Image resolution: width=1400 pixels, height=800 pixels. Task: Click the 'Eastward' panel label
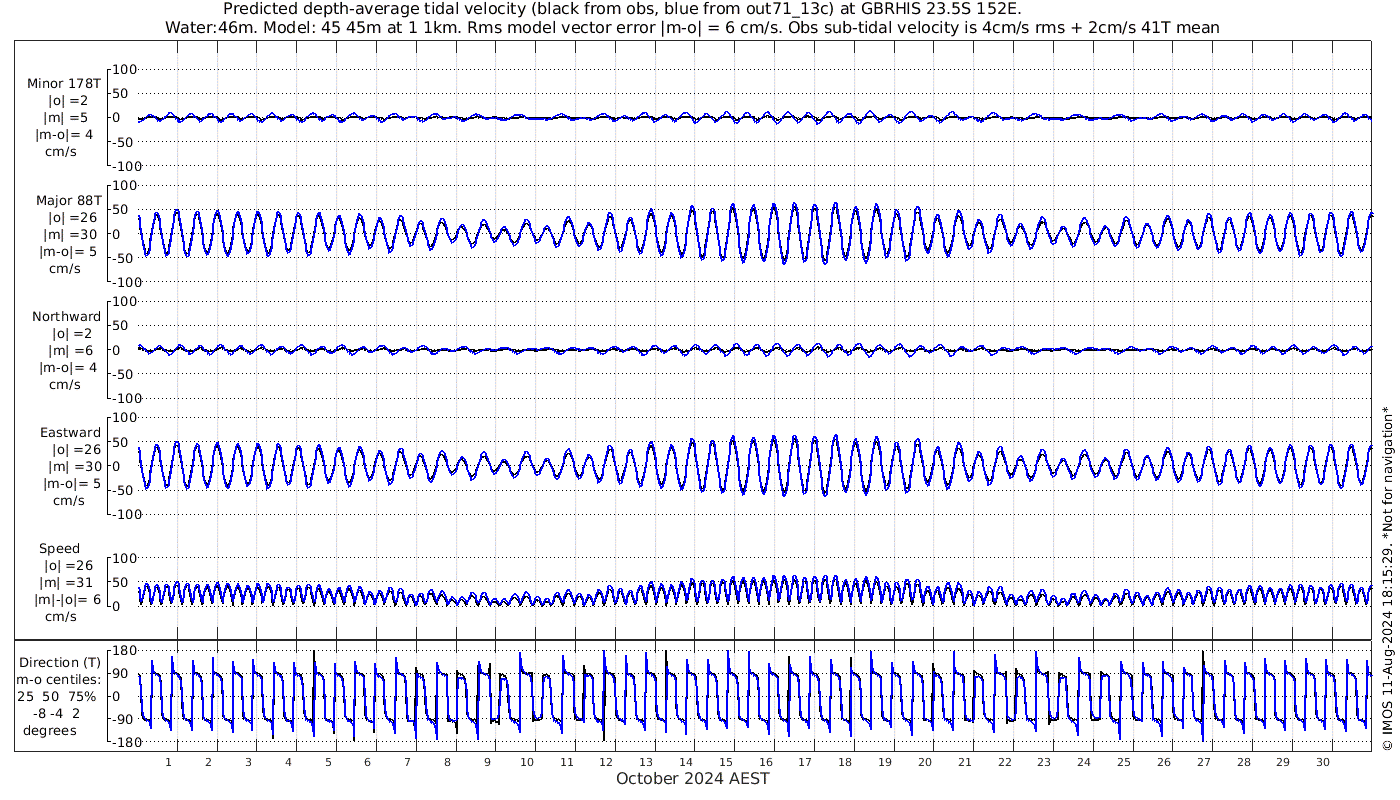coord(70,432)
